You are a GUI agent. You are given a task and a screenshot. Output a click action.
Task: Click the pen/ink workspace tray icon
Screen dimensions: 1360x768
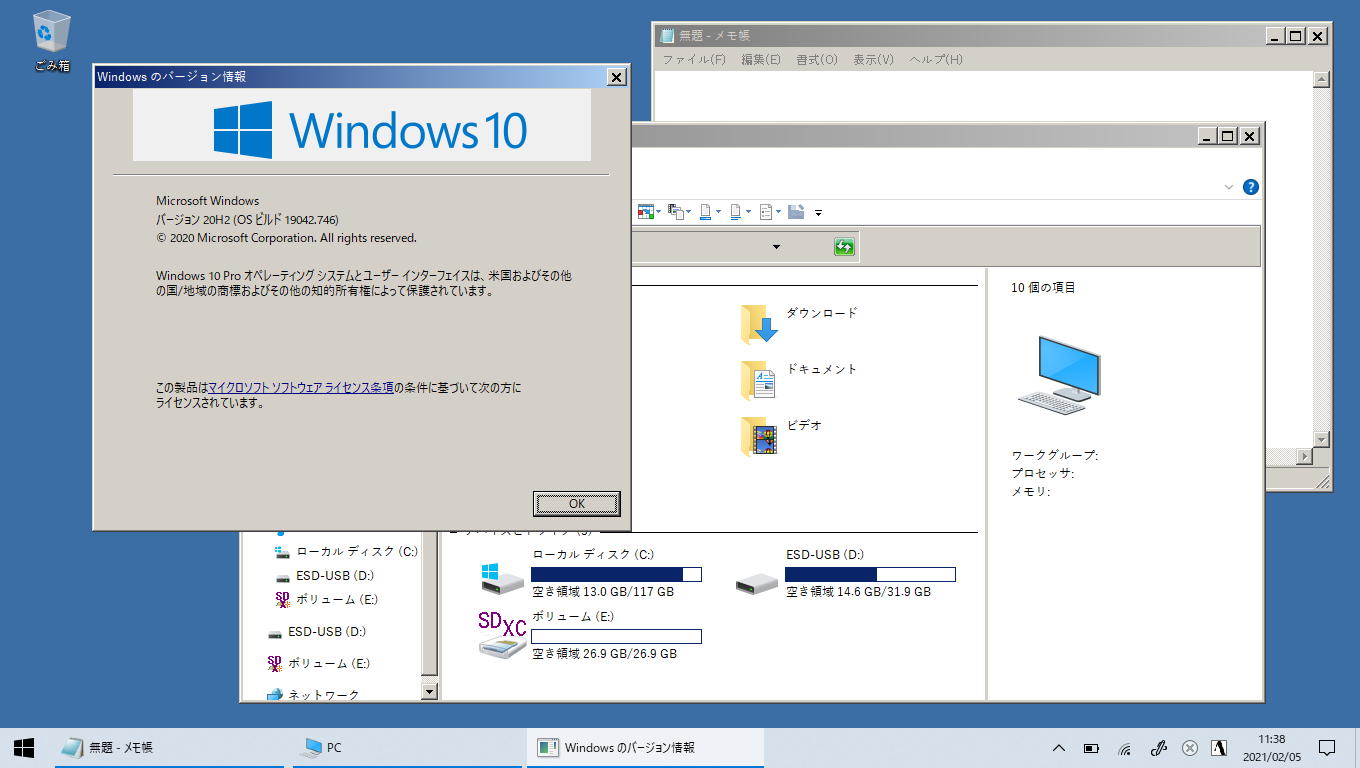pyautogui.click(x=1158, y=747)
